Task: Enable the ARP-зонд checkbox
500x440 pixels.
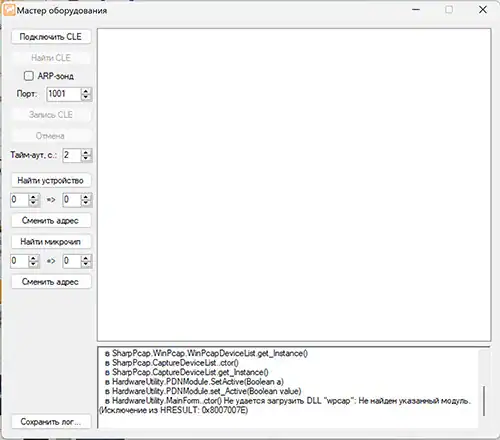Action: [29, 76]
